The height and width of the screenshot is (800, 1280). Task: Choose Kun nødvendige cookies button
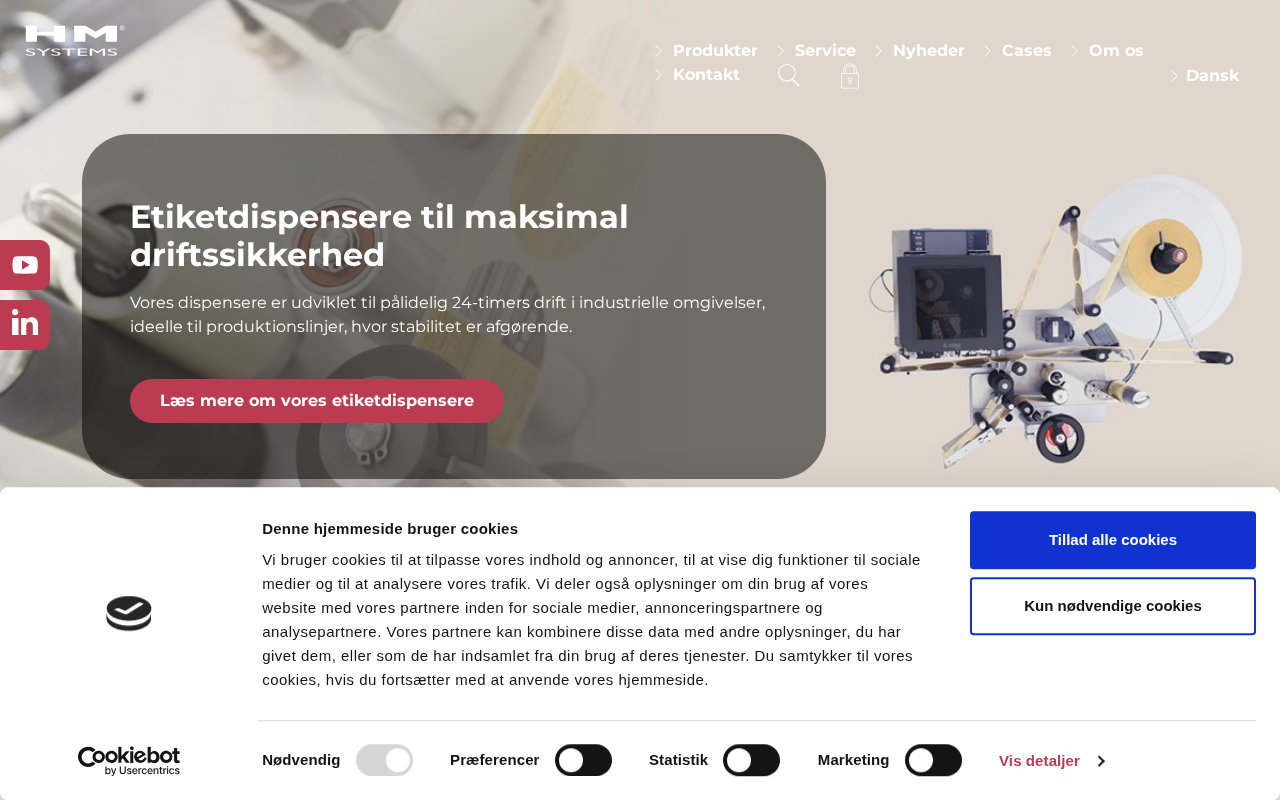(1113, 606)
